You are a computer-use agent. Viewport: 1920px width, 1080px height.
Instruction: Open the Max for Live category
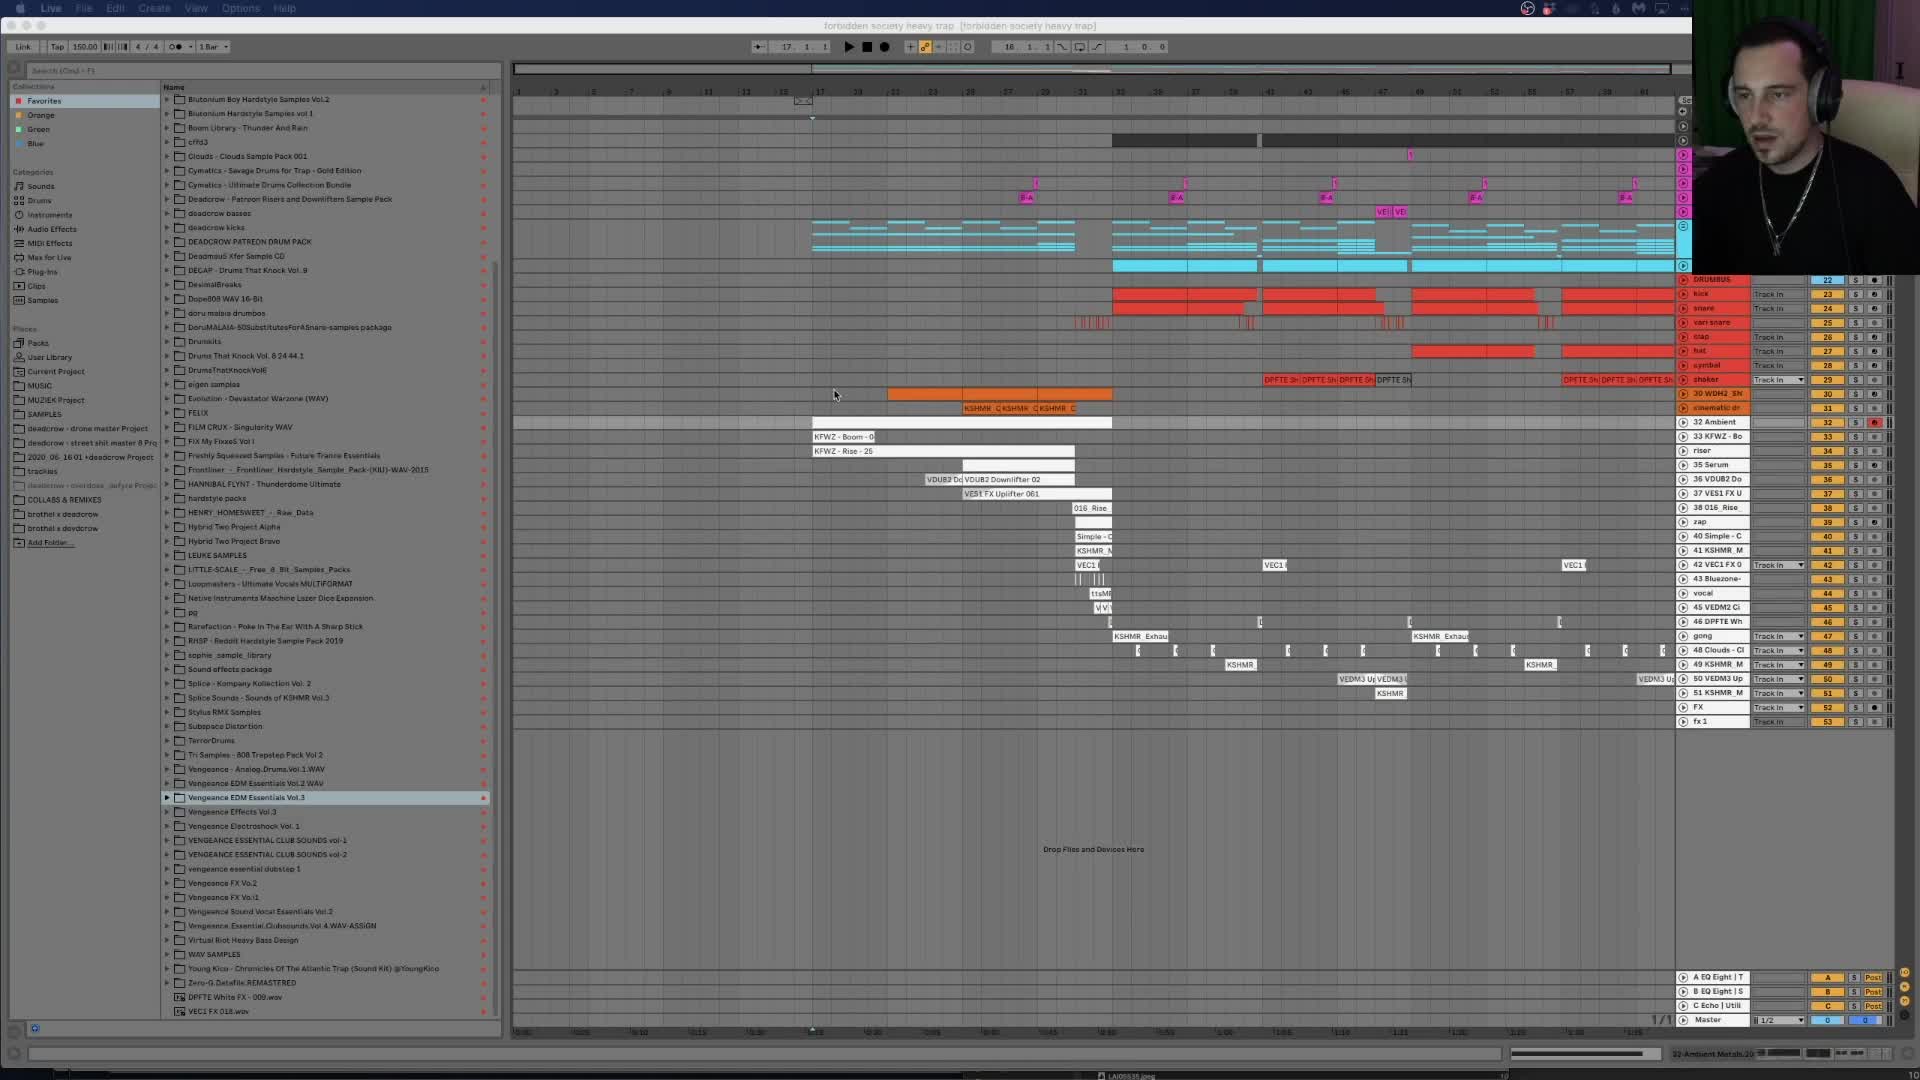49,257
